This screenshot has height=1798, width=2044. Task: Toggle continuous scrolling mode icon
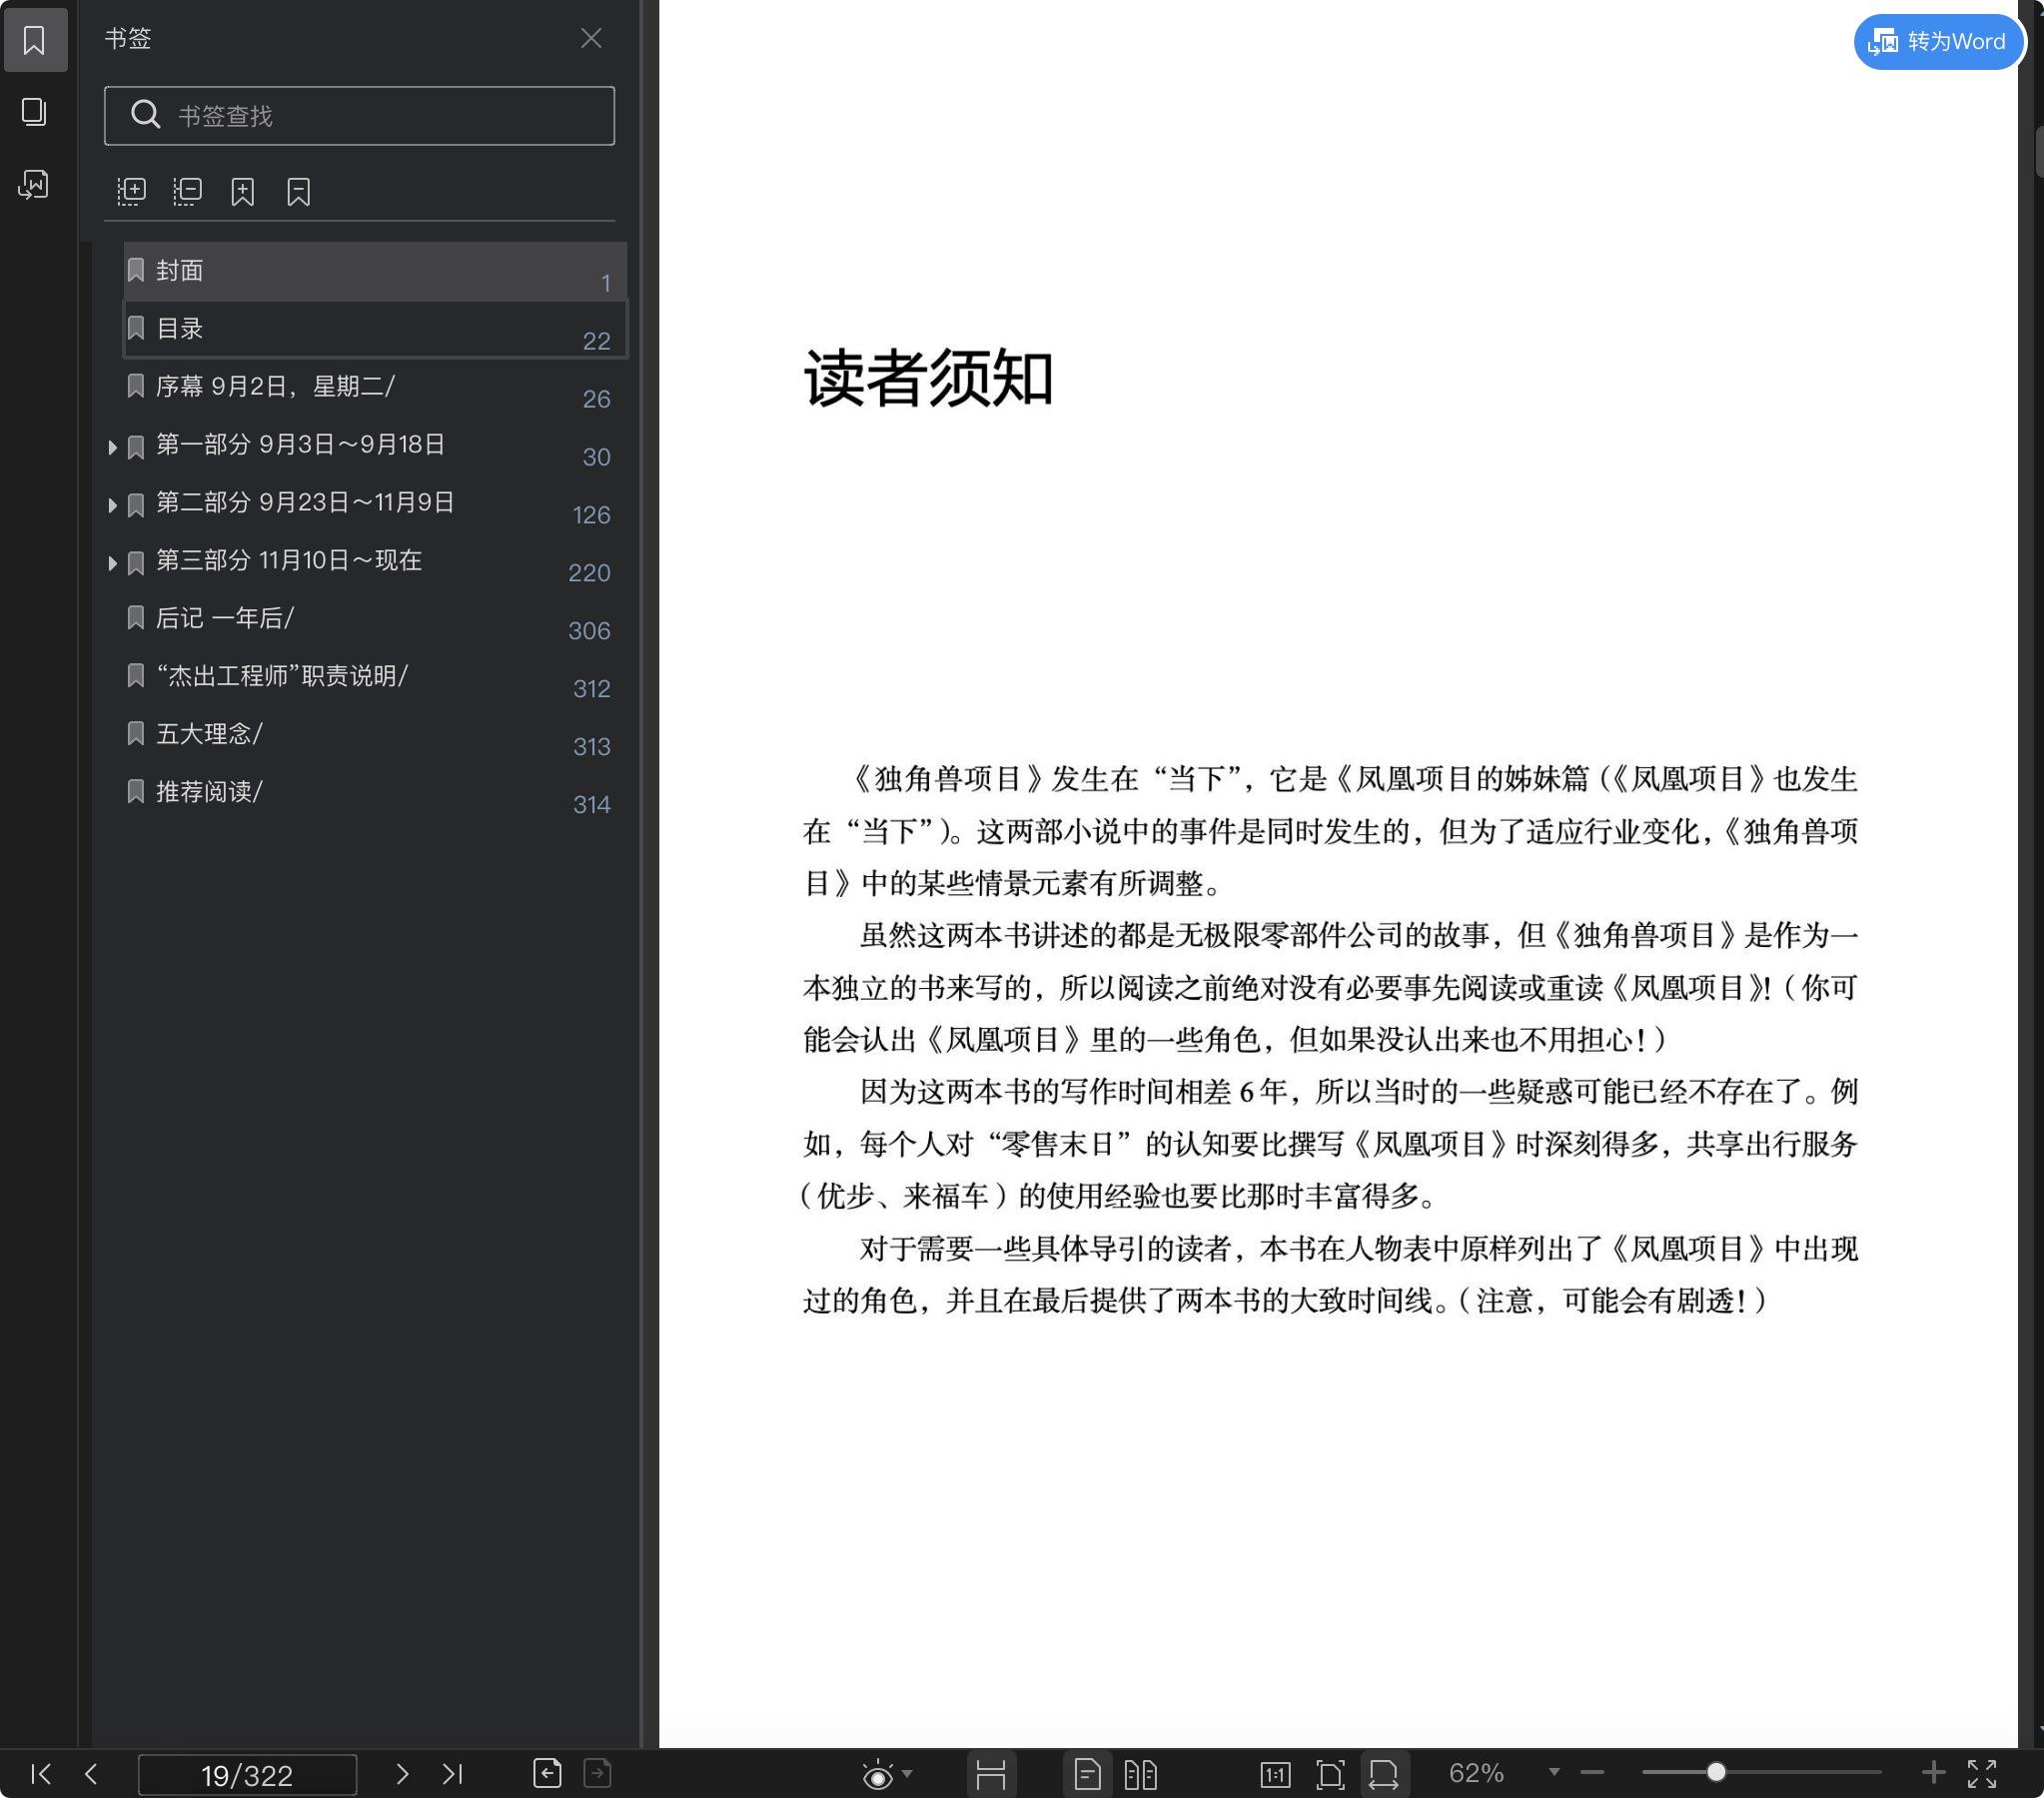tap(991, 1774)
